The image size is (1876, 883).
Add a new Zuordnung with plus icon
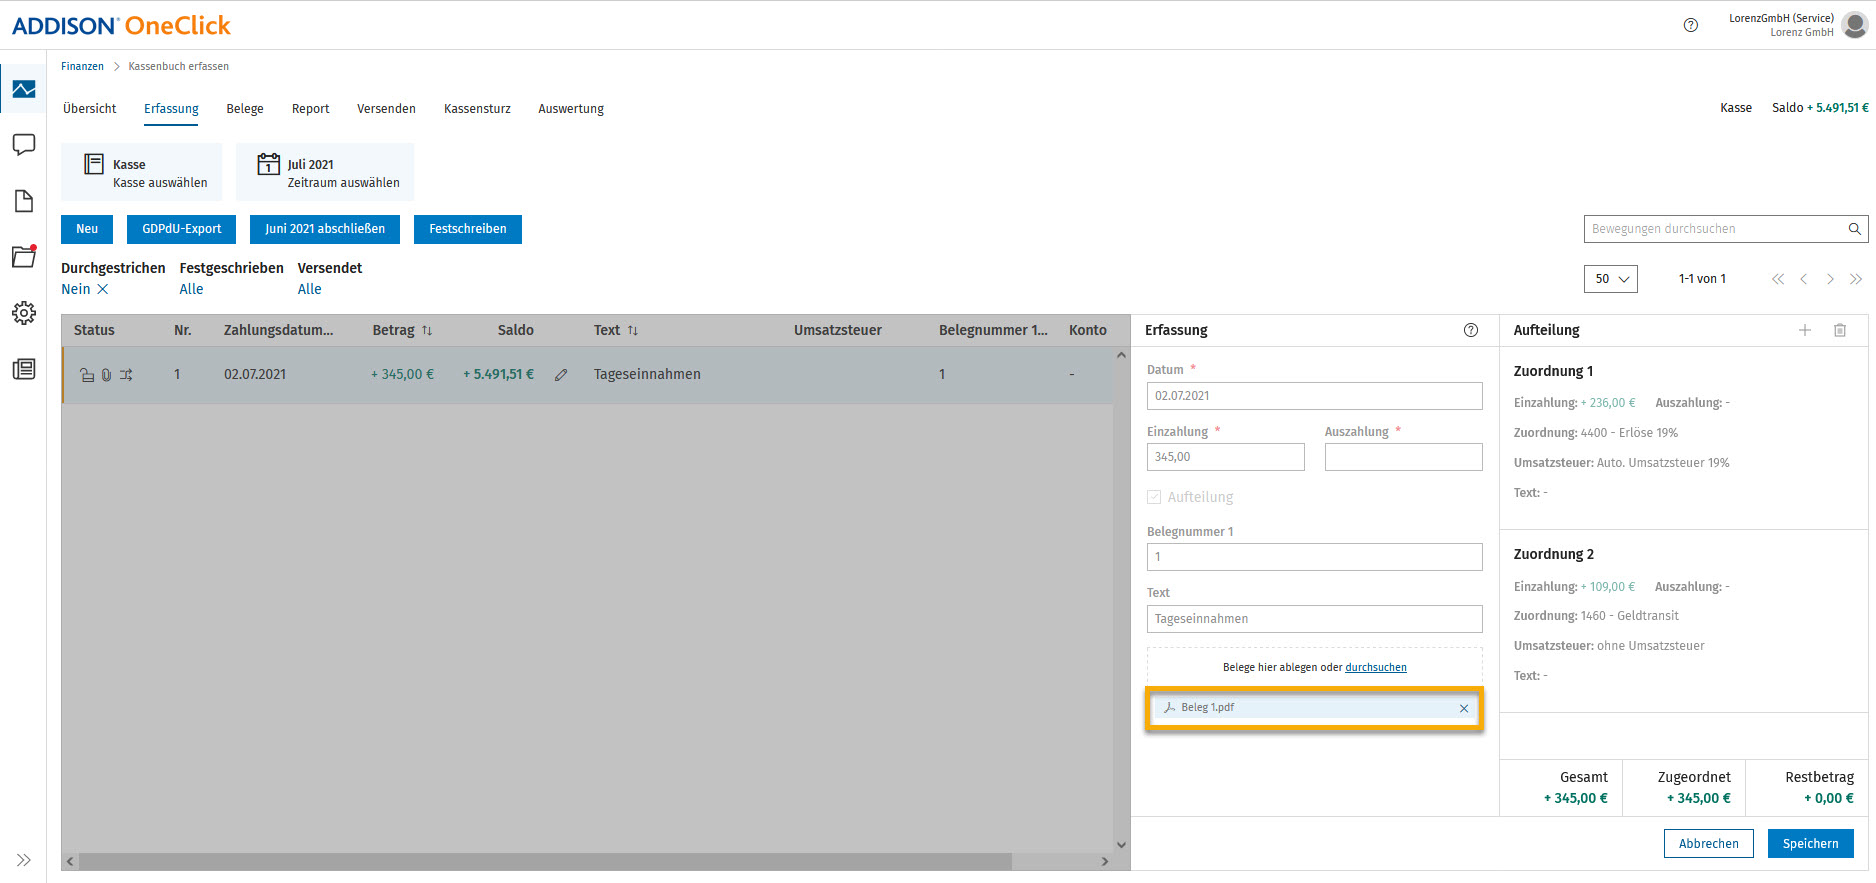point(1805,330)
